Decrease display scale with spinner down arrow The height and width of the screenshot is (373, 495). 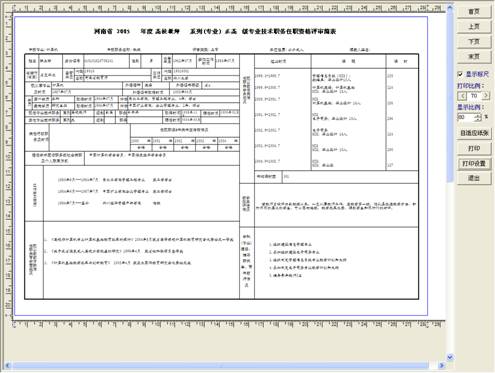click(x=478, y=119)
